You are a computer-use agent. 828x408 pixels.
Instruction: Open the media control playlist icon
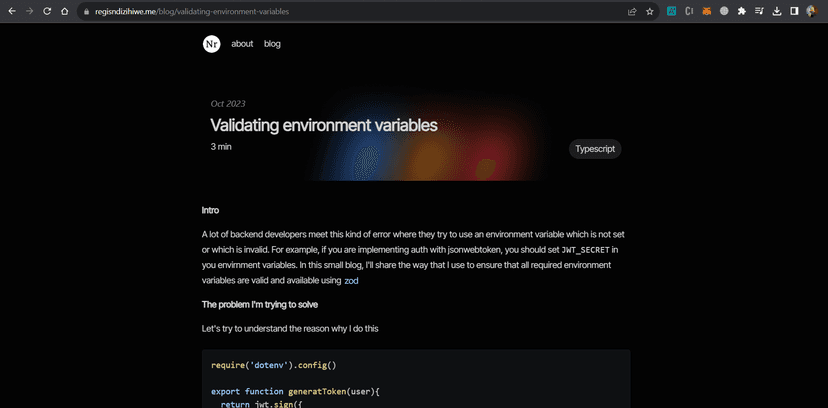759,12
